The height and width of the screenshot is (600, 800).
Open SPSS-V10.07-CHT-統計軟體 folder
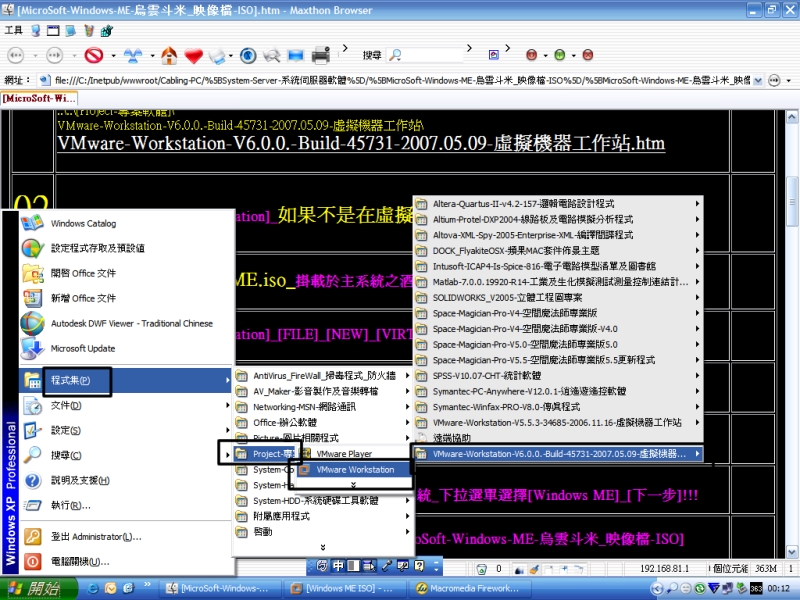[558, 376]
